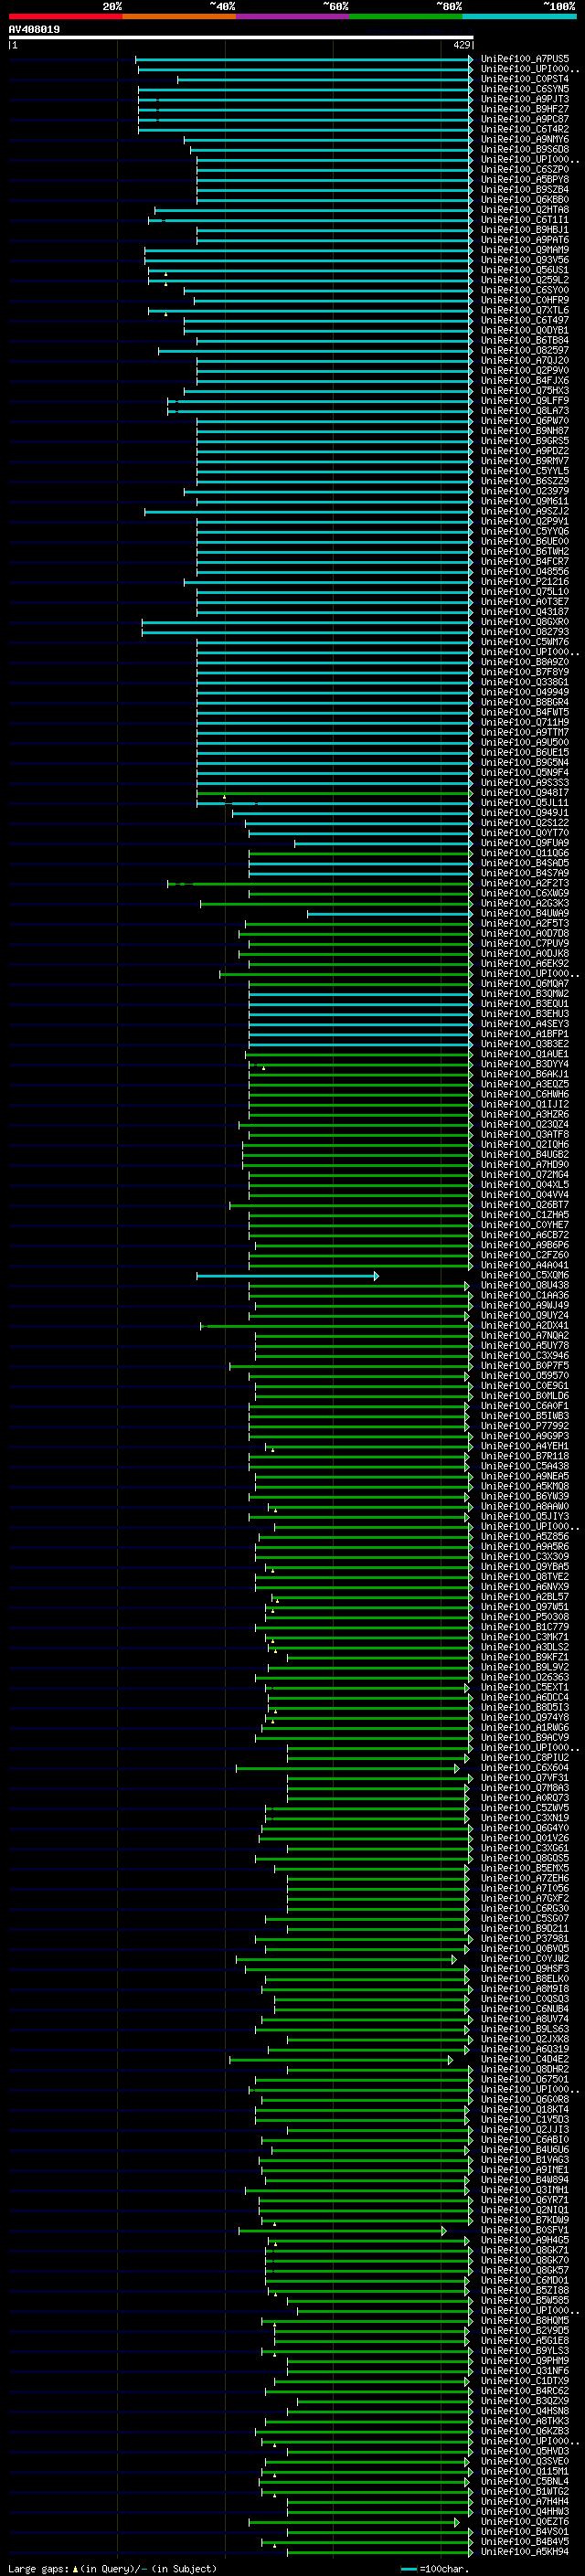Image resolution: width=585 pixels, height=2576 pixels.
Task: Select the UniRef100_Q18KT4 label
Action: (525, 2110)
